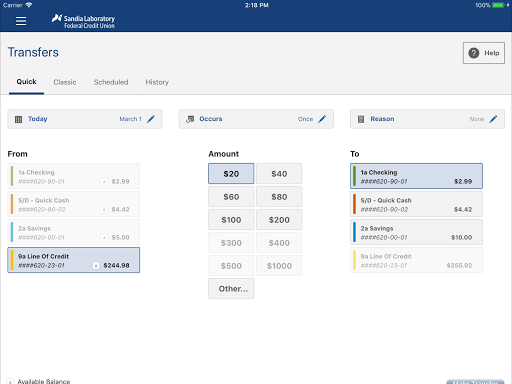Tap the Wi-Fi status icon

tap(29, 5)
